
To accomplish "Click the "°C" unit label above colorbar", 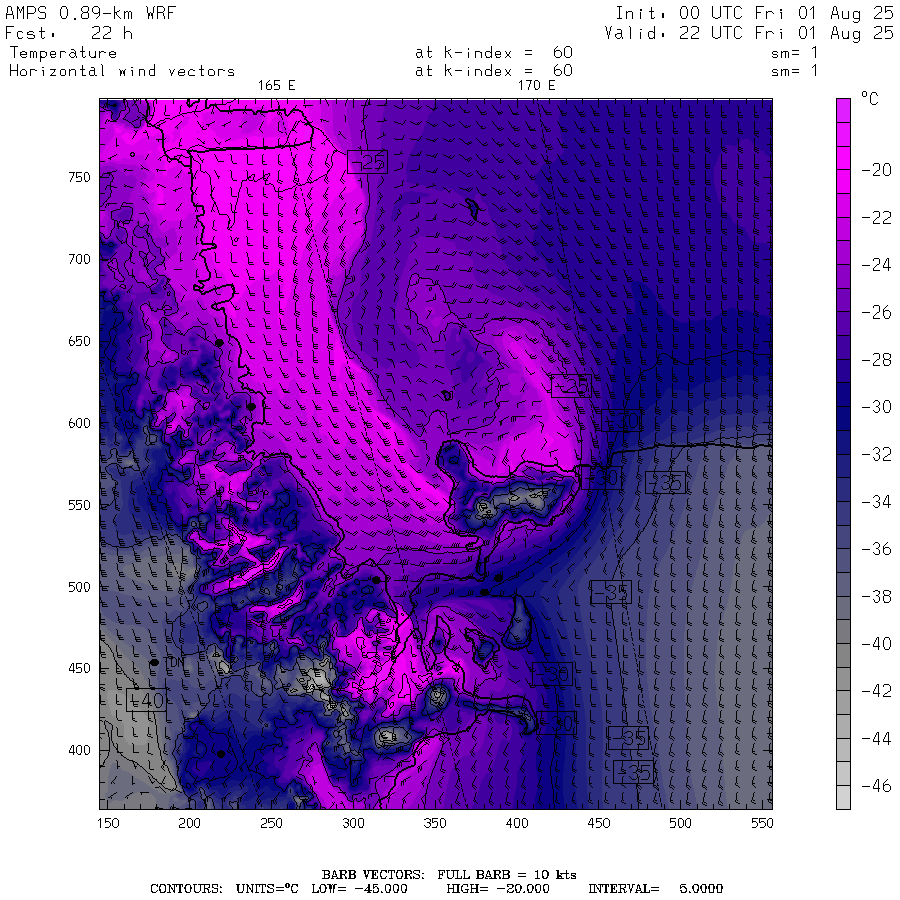I will [870, 99].
